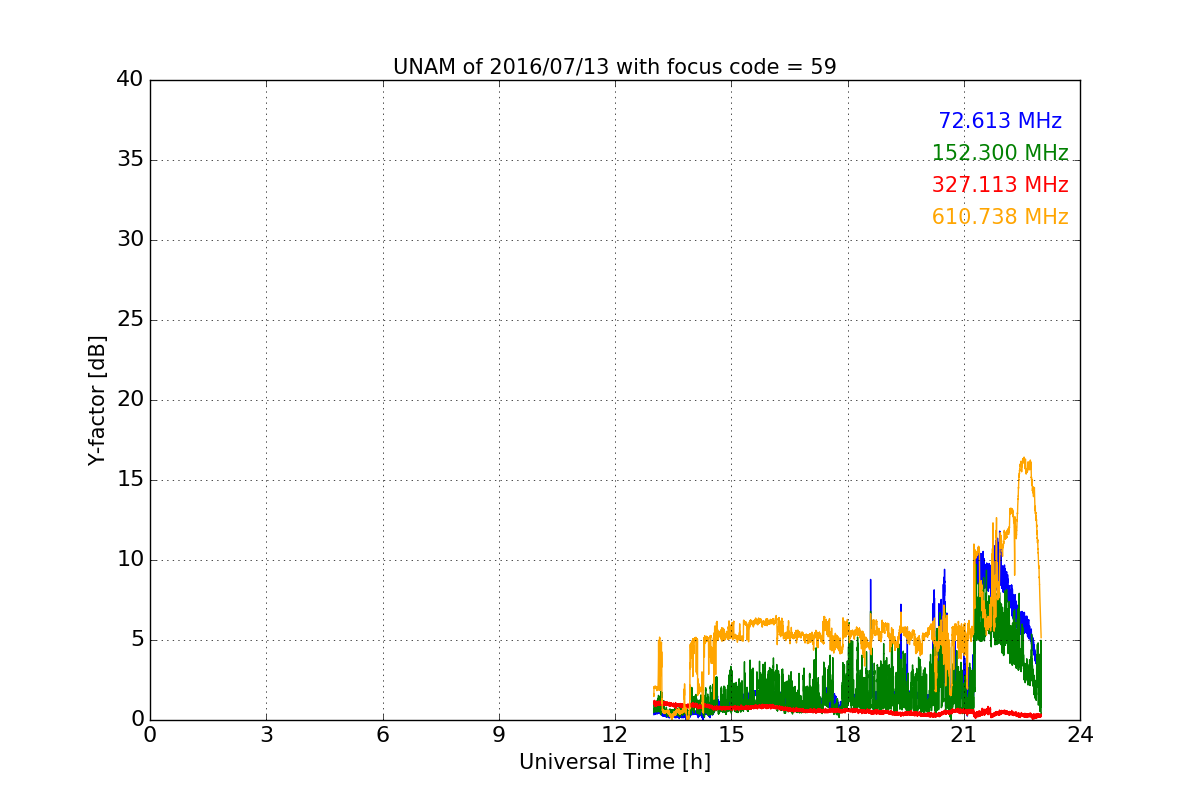
Task: Select the green 152.300 MHz legend label
Action: click(x=1000, y=153)
